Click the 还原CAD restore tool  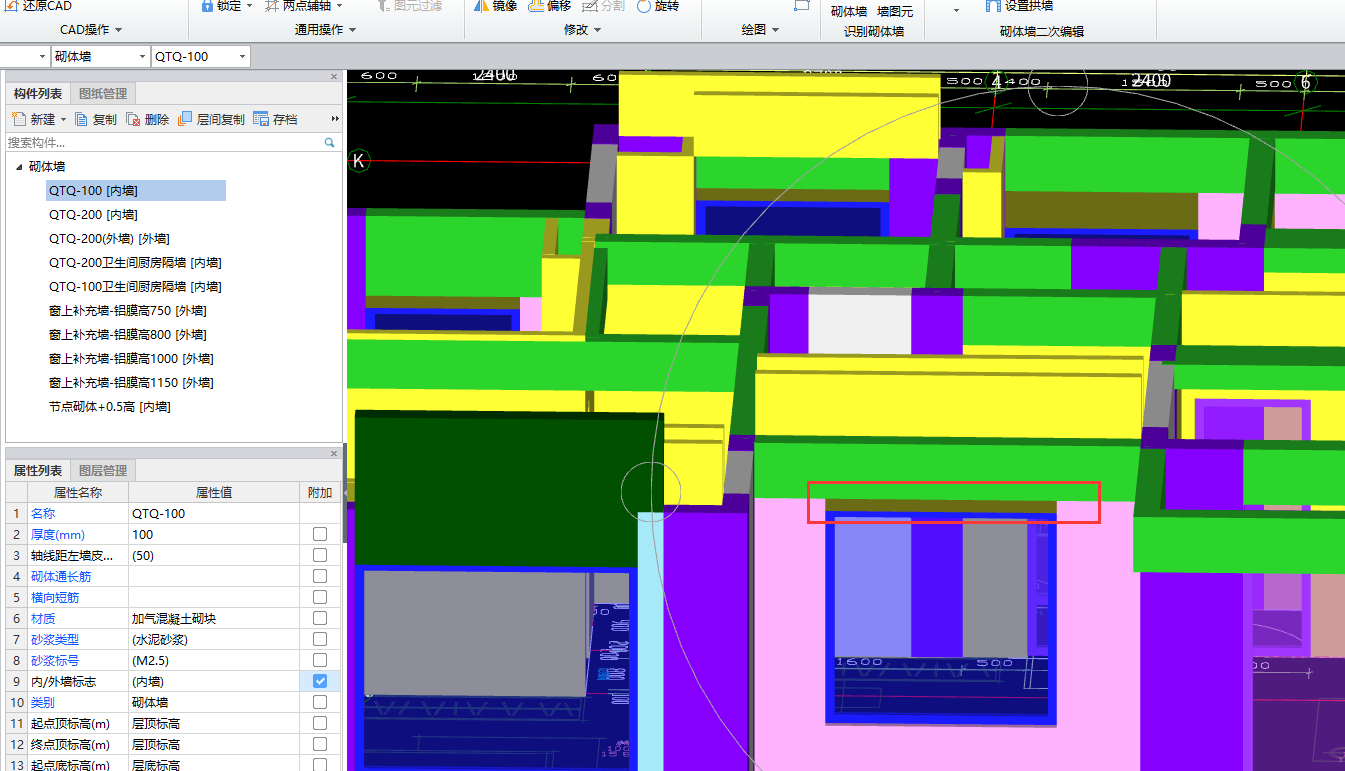point(39,6)
